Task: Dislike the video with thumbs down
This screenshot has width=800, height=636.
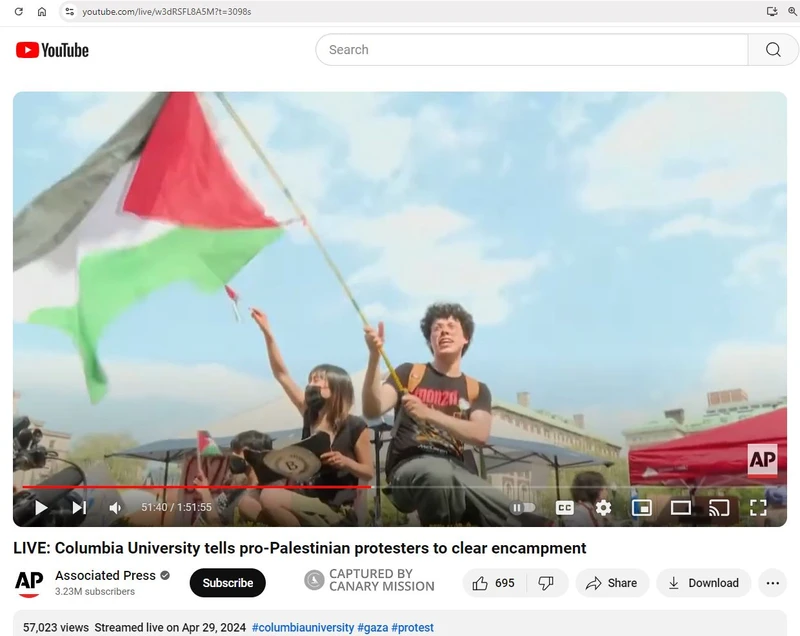Action: click(546, 583)
